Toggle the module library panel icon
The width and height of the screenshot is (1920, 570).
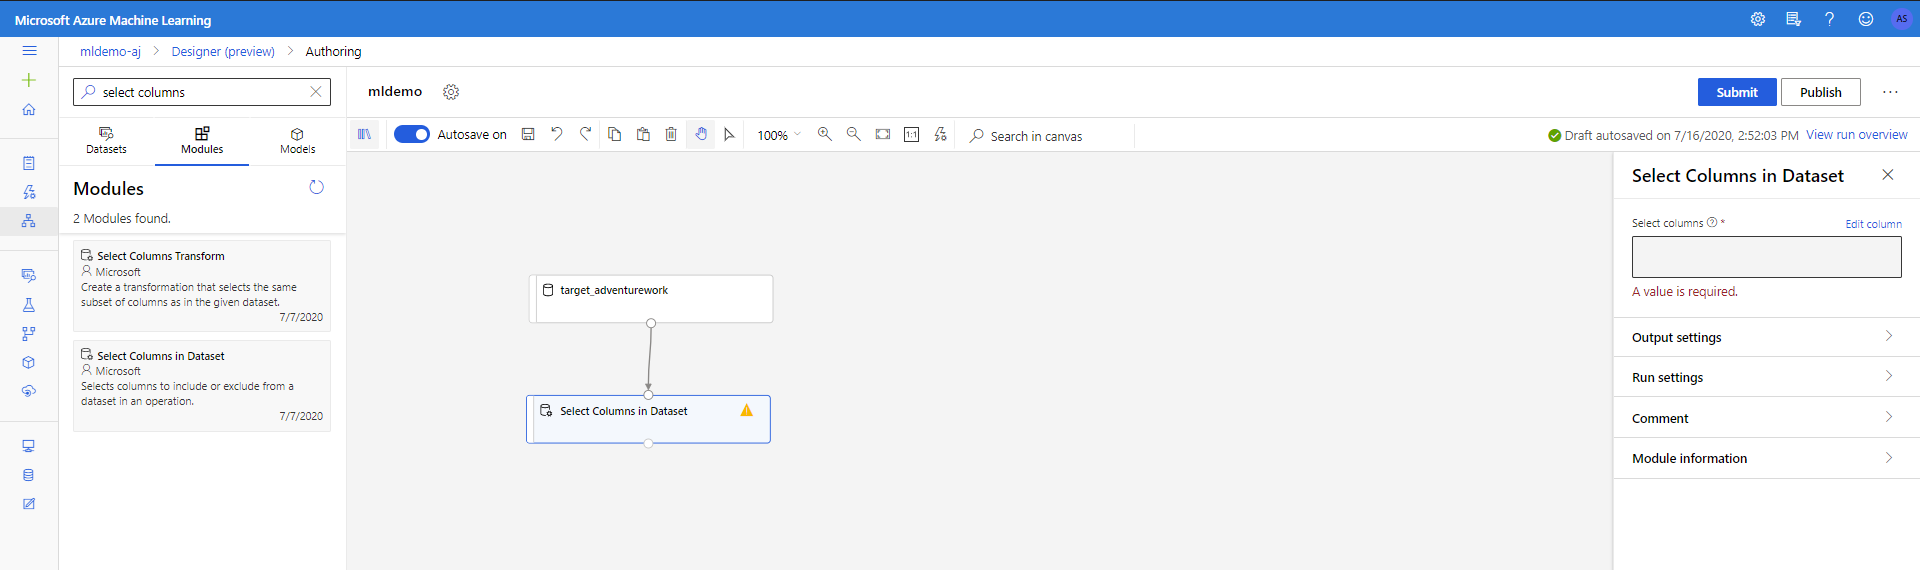(365, 134)
